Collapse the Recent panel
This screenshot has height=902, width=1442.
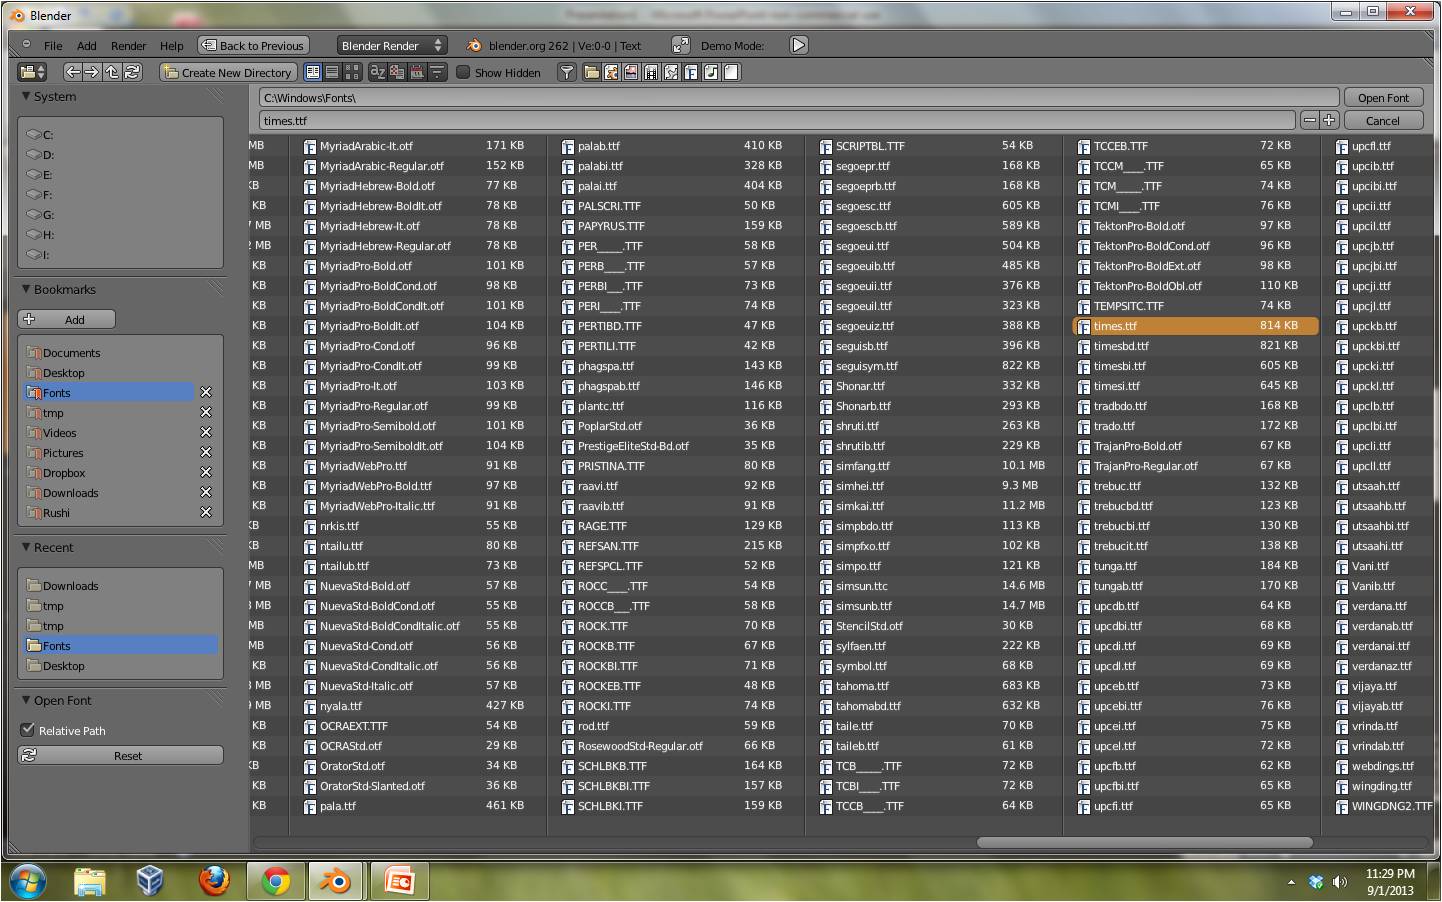click(x=27, y=548)
